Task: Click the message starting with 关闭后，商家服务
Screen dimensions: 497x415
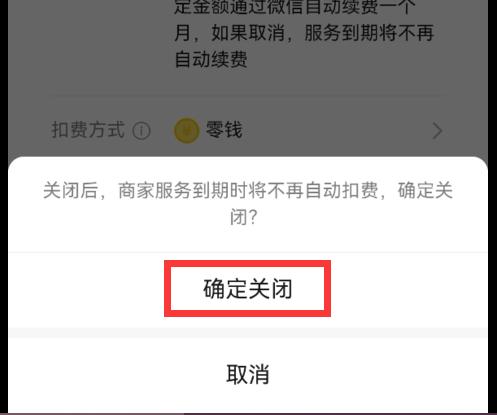Action: coord(248,204)
